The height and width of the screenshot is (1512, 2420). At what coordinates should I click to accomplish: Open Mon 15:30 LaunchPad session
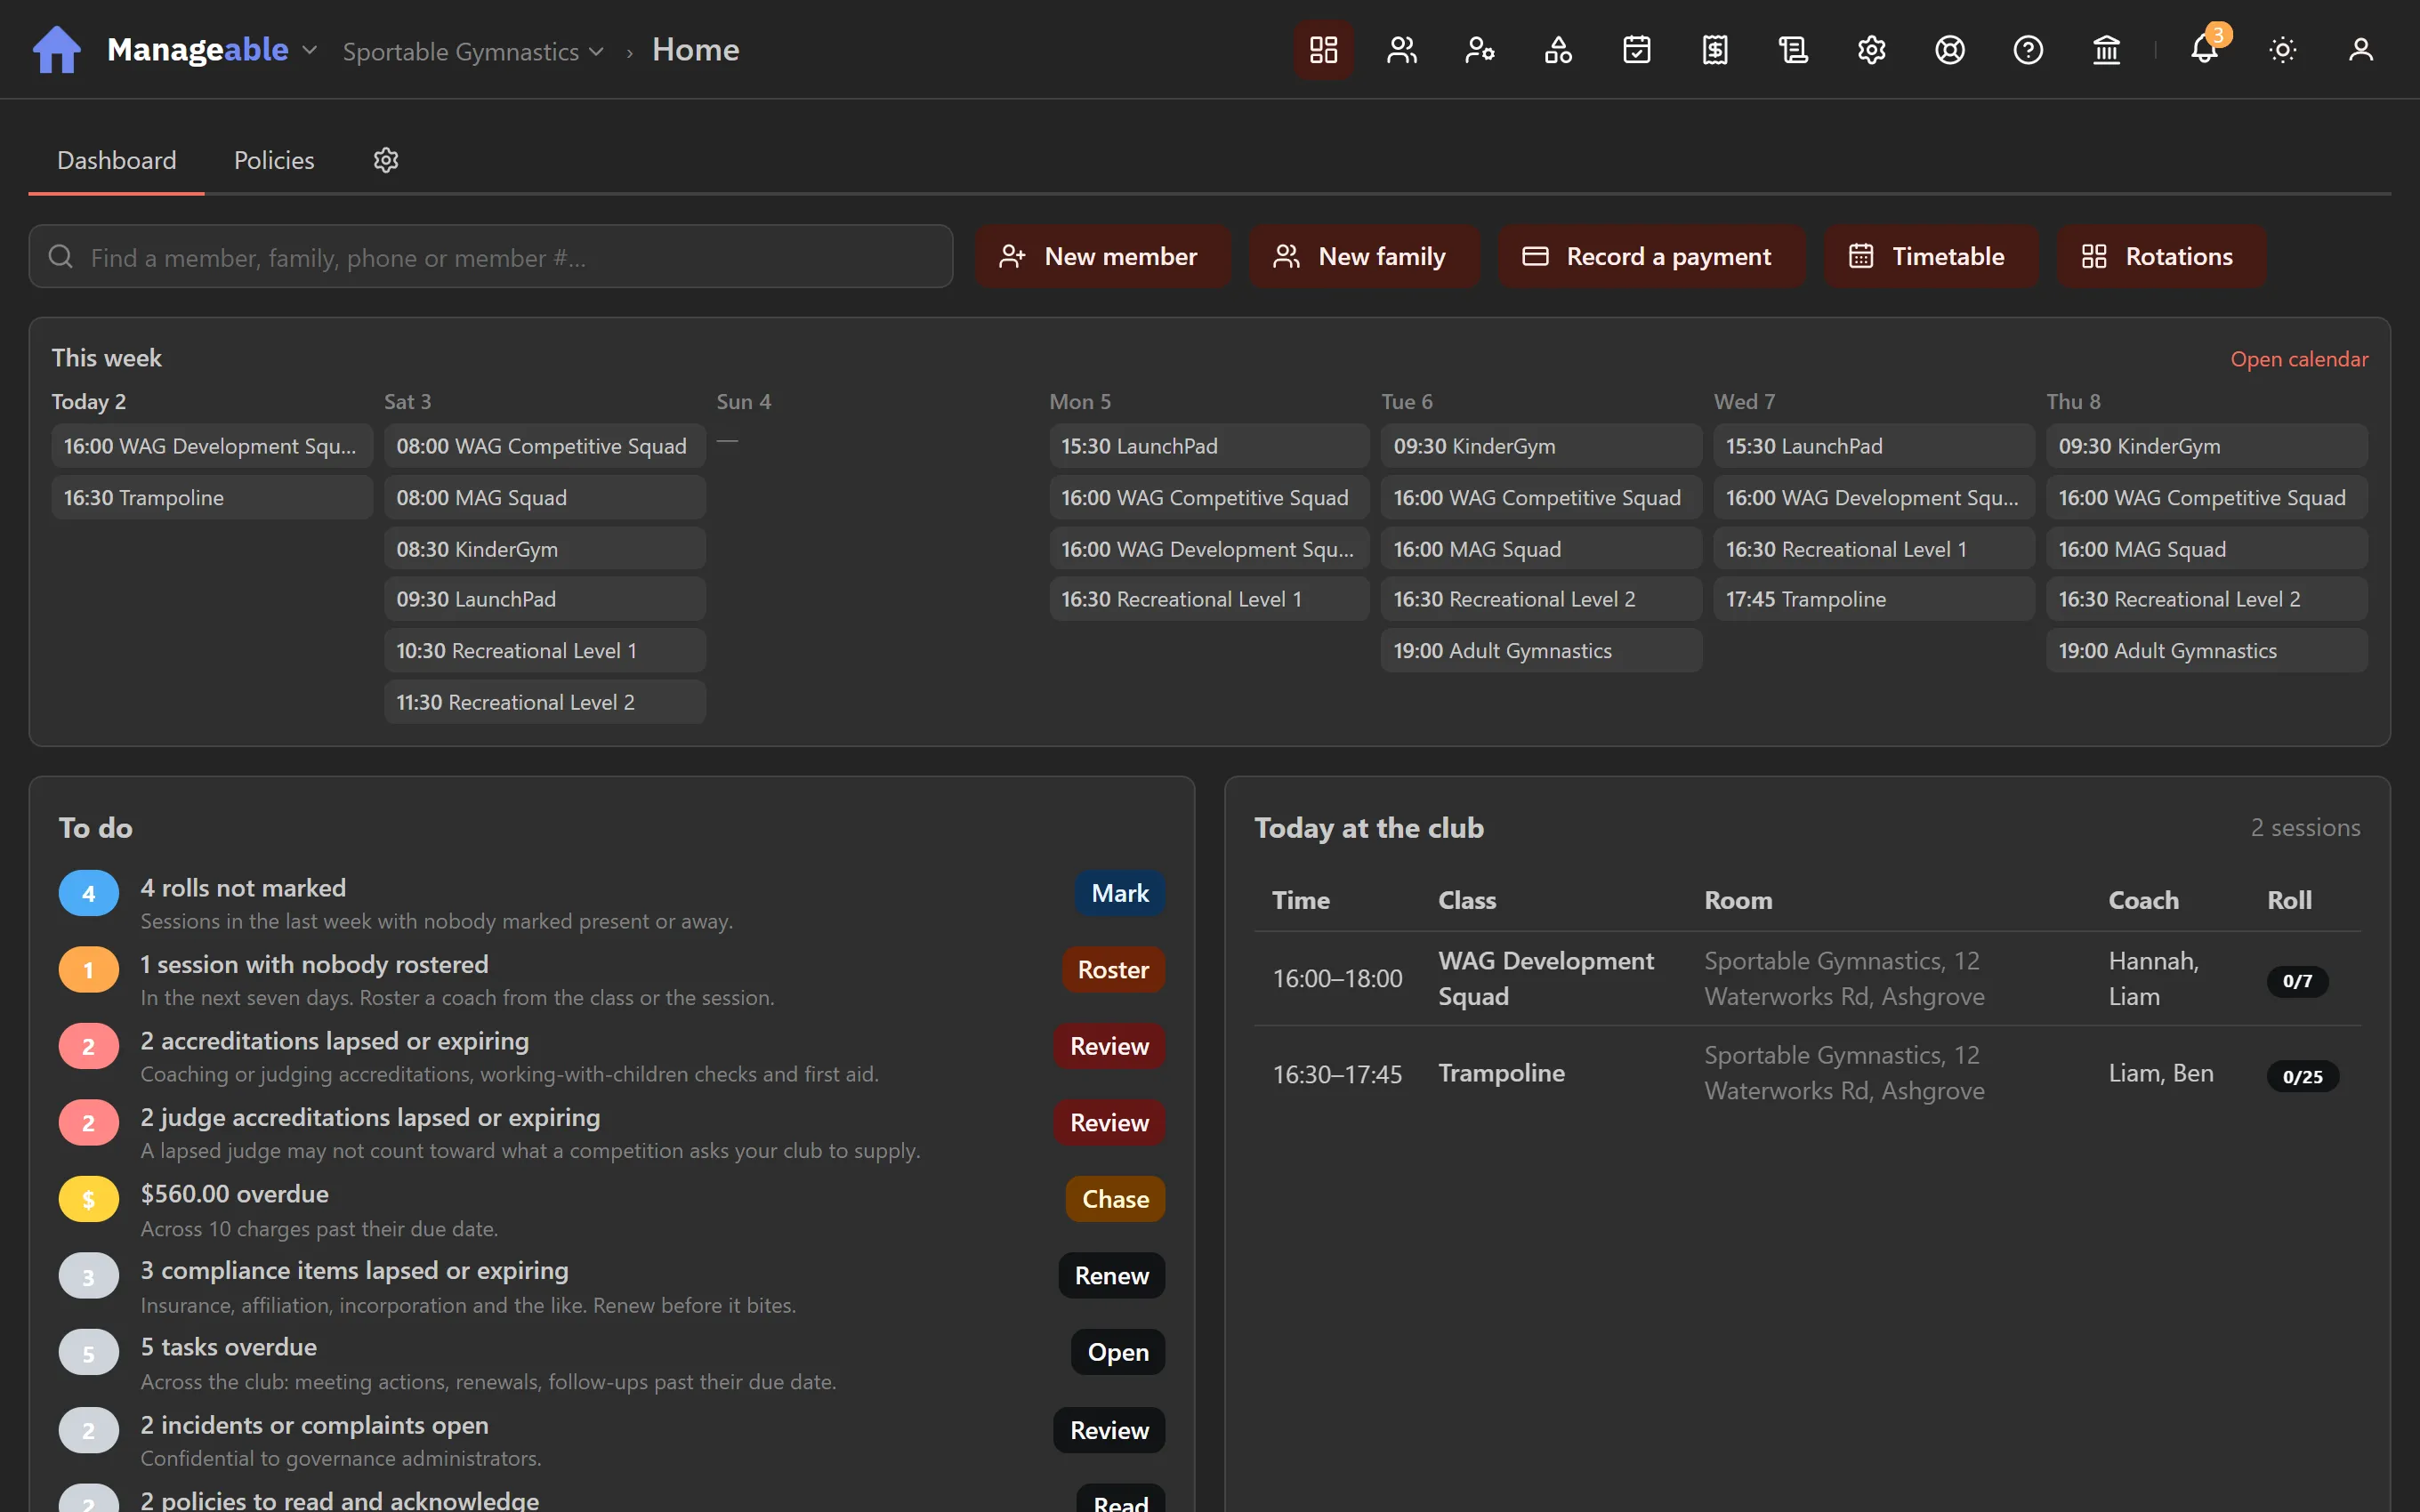coord(1209,446)
